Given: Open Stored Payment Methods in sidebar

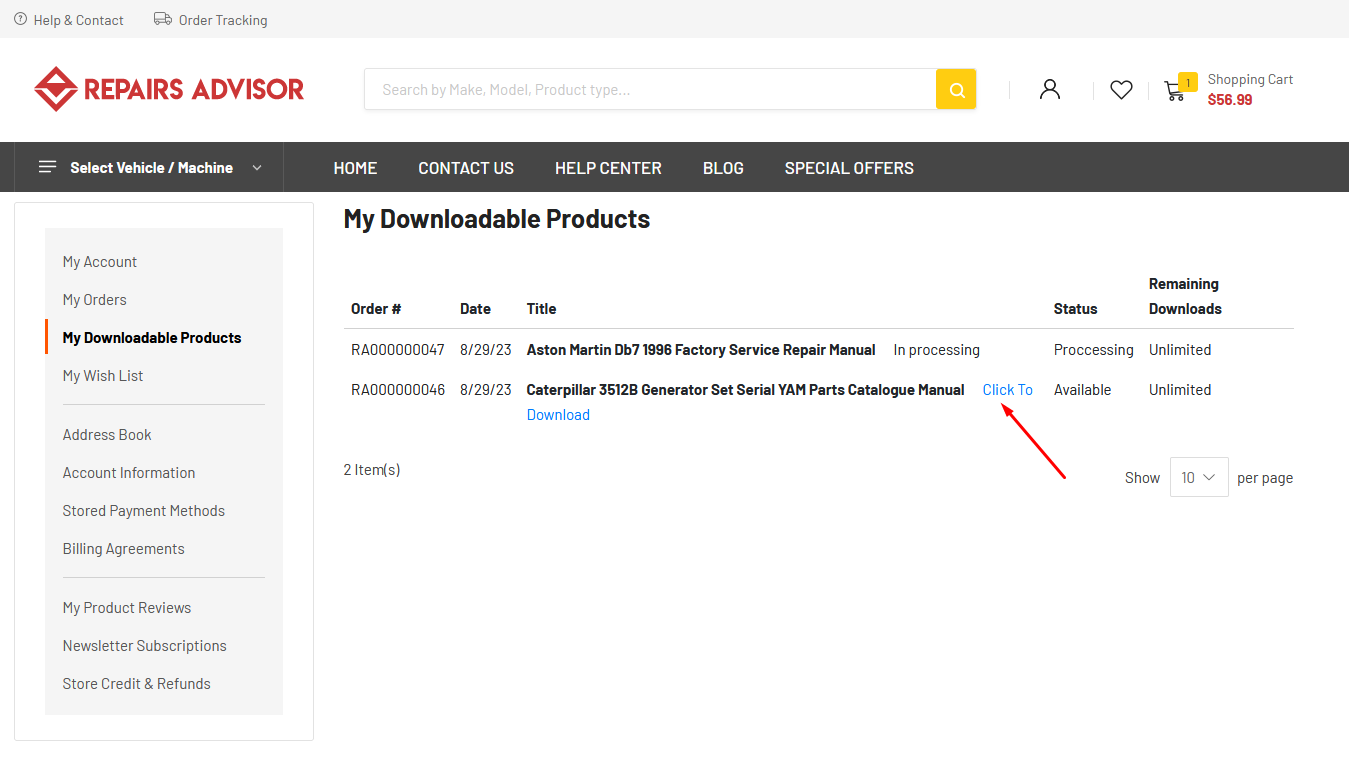Looking at the screenshot, I should pyautogui.click(x=144, y=511).
